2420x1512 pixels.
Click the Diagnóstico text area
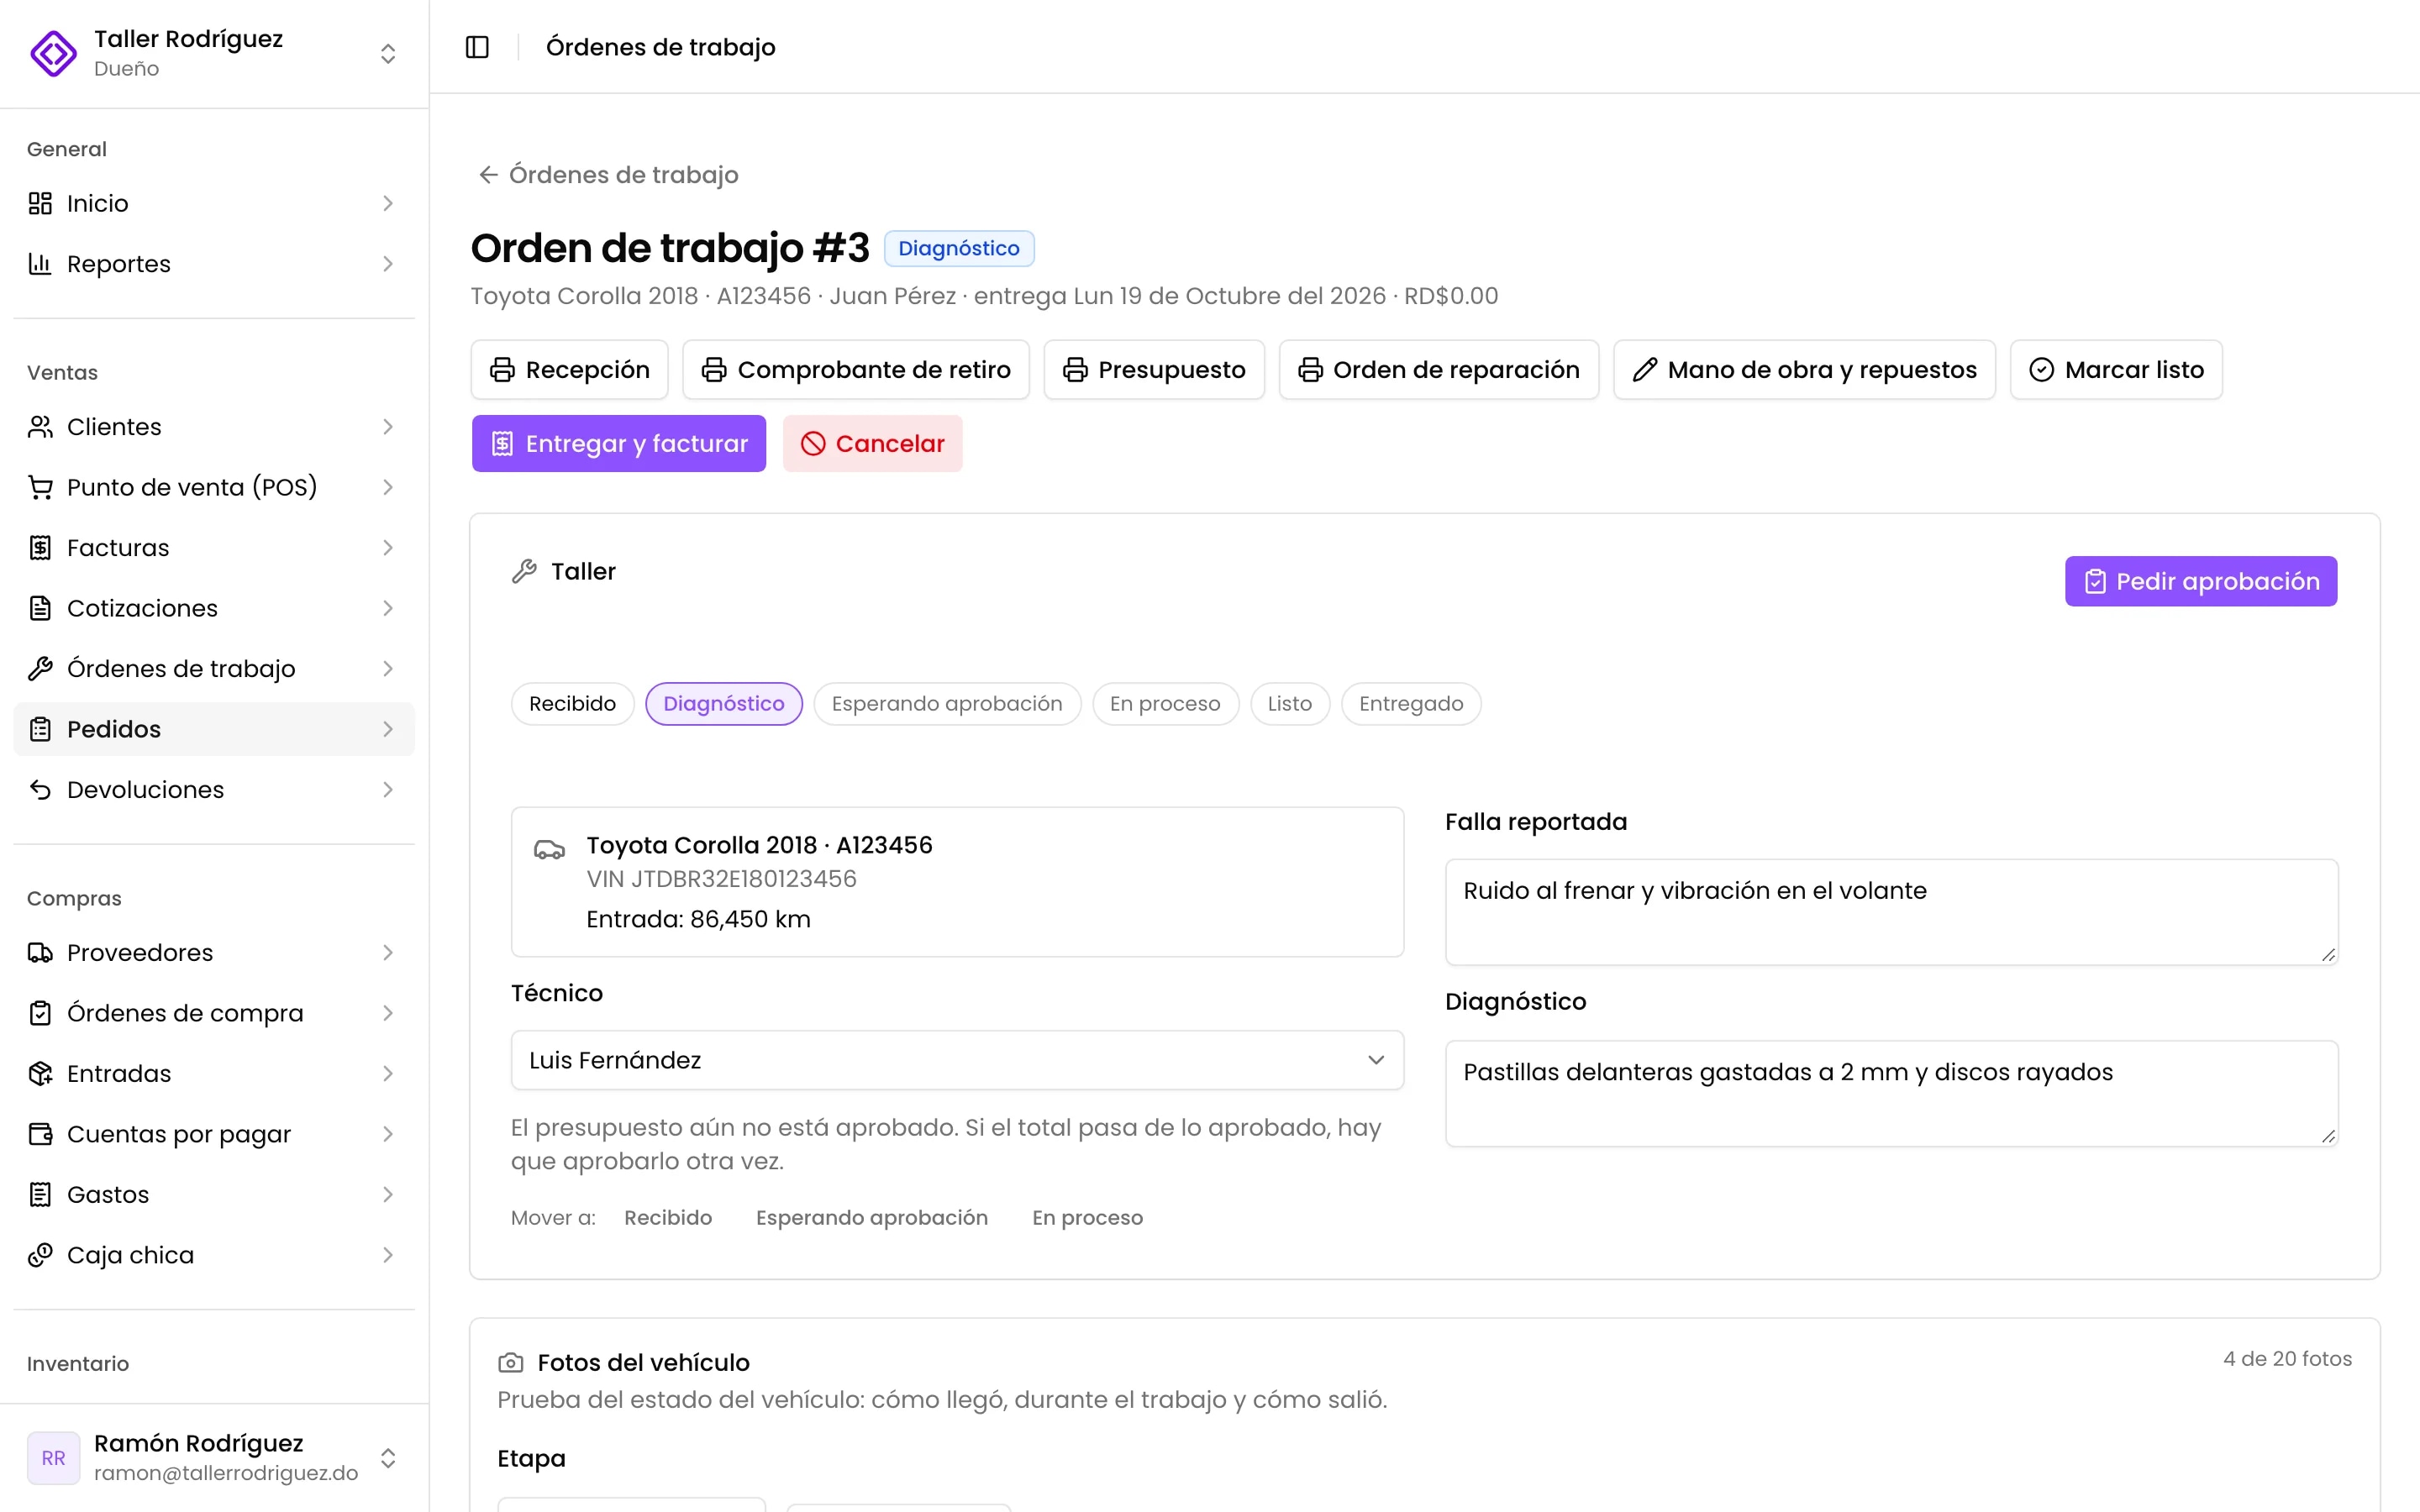1891,1093
